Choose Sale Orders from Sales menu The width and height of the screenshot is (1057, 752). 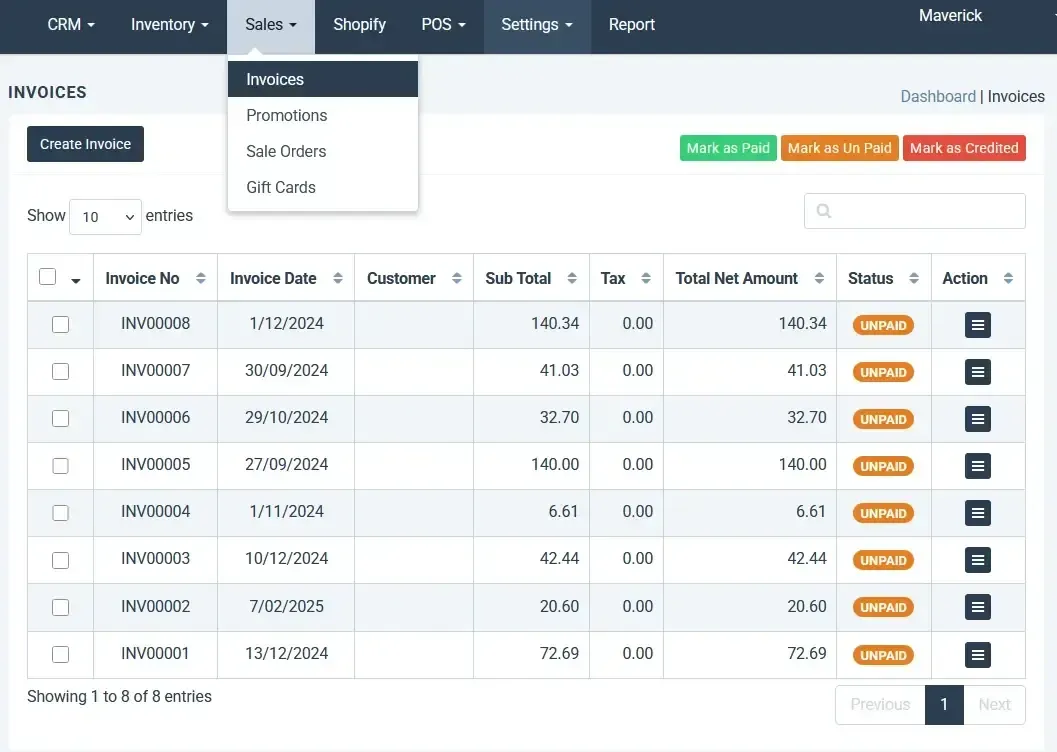point(323,152)
